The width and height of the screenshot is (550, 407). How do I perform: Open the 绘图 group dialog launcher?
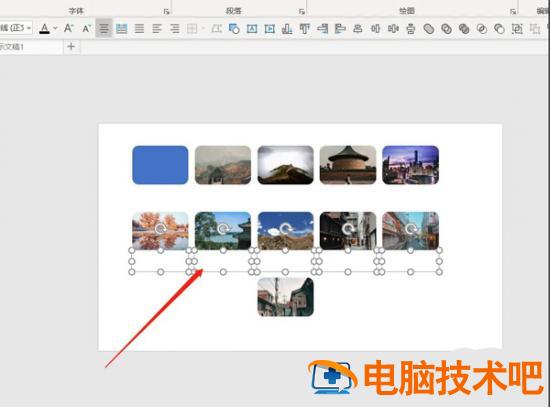click(x=513, y=12)
